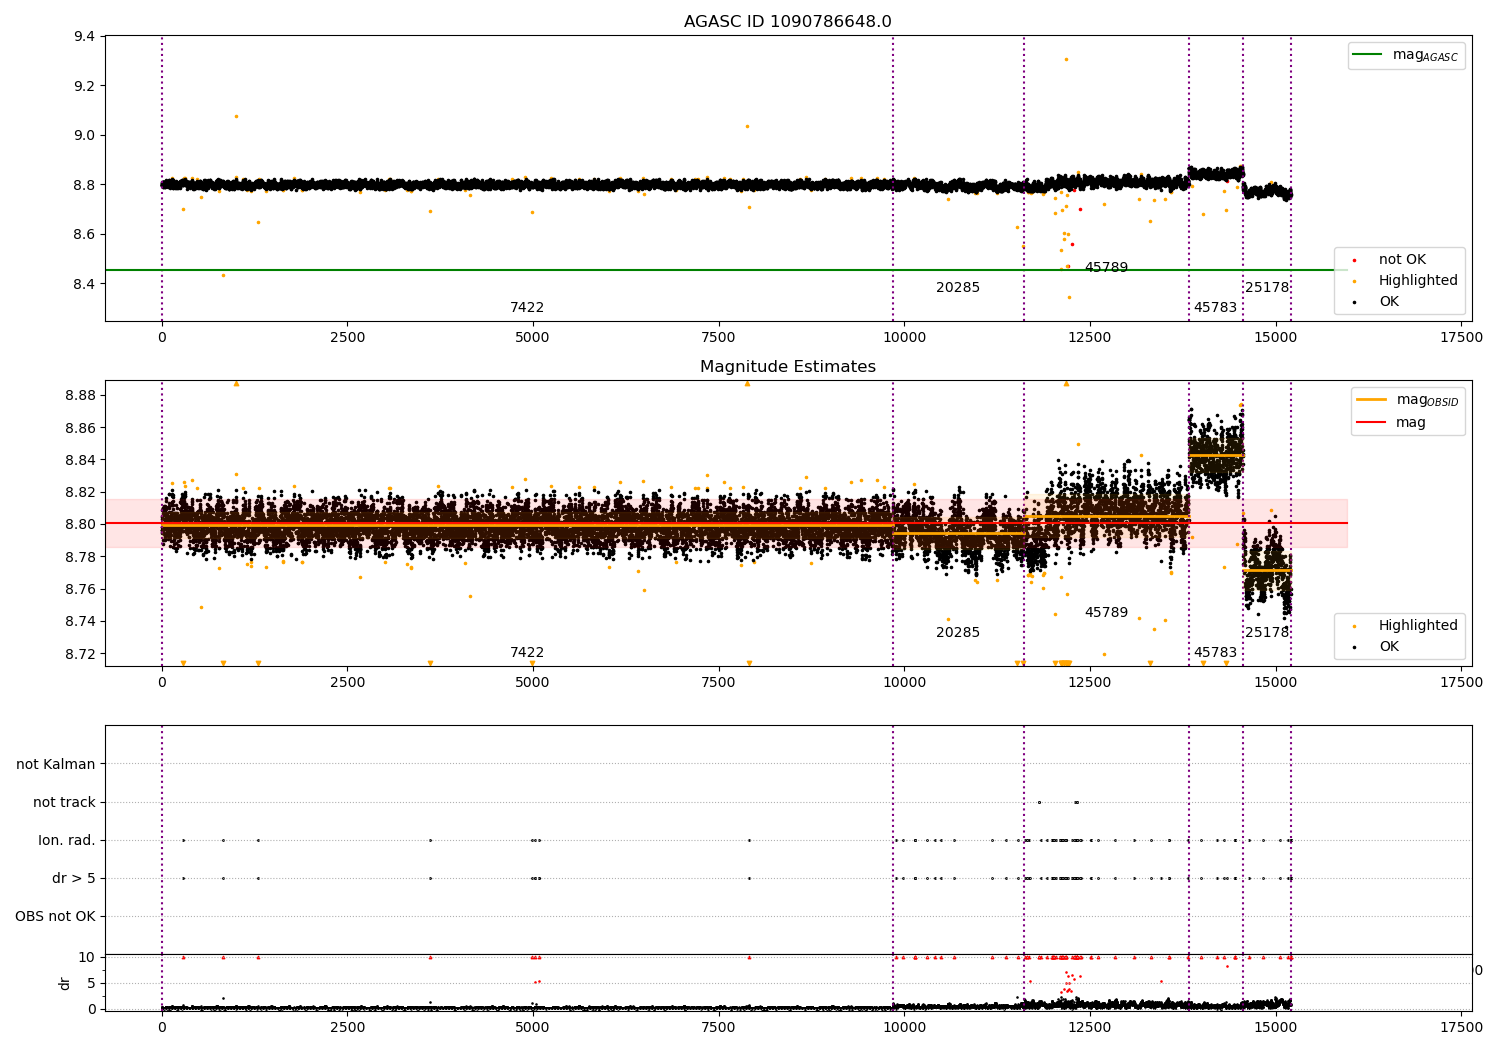Click the 8.6 y-axis tick label

(x=84, y=235)
